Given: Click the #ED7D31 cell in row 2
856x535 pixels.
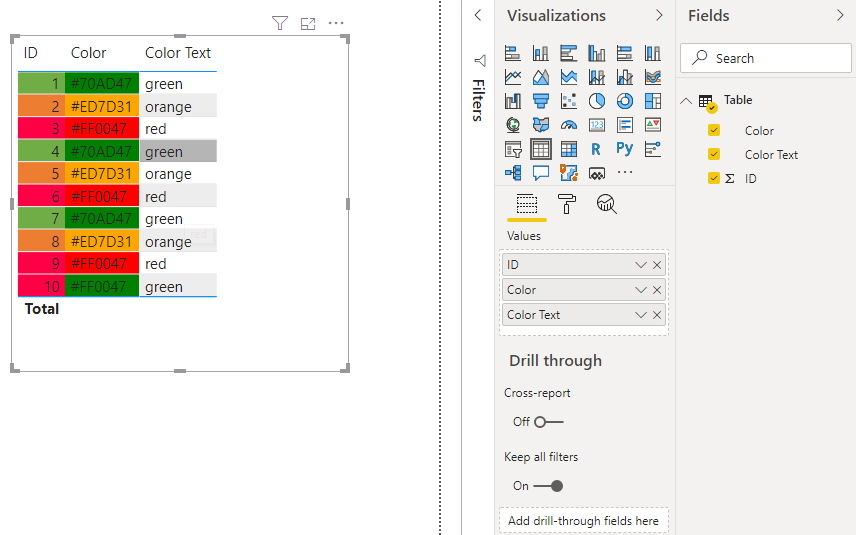Looking at the screenshot, I should click(x=102, y=106).
